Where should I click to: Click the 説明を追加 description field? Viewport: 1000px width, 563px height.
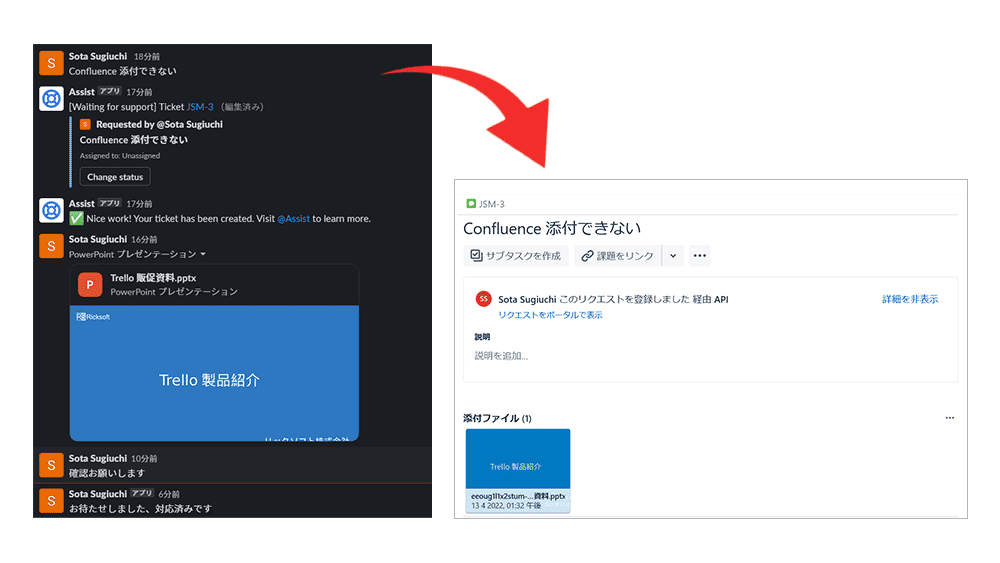[501, 356]
